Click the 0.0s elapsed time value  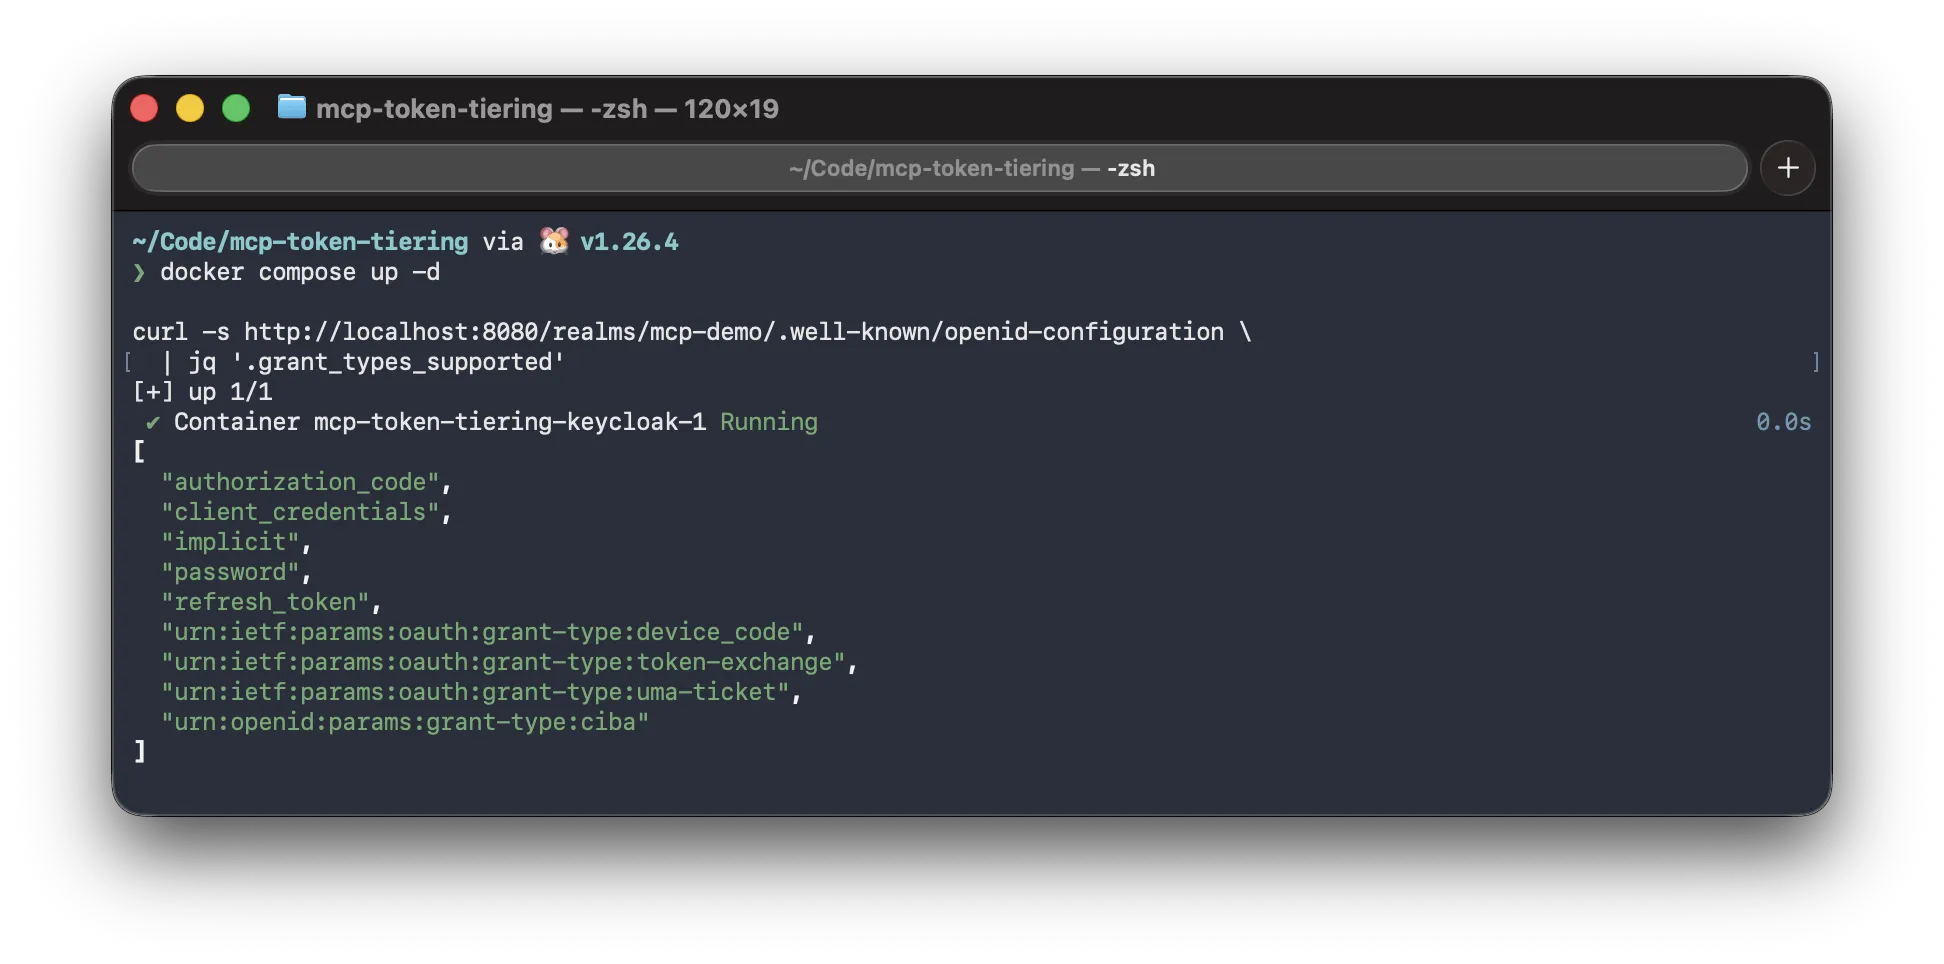(x=1784, y=422)
